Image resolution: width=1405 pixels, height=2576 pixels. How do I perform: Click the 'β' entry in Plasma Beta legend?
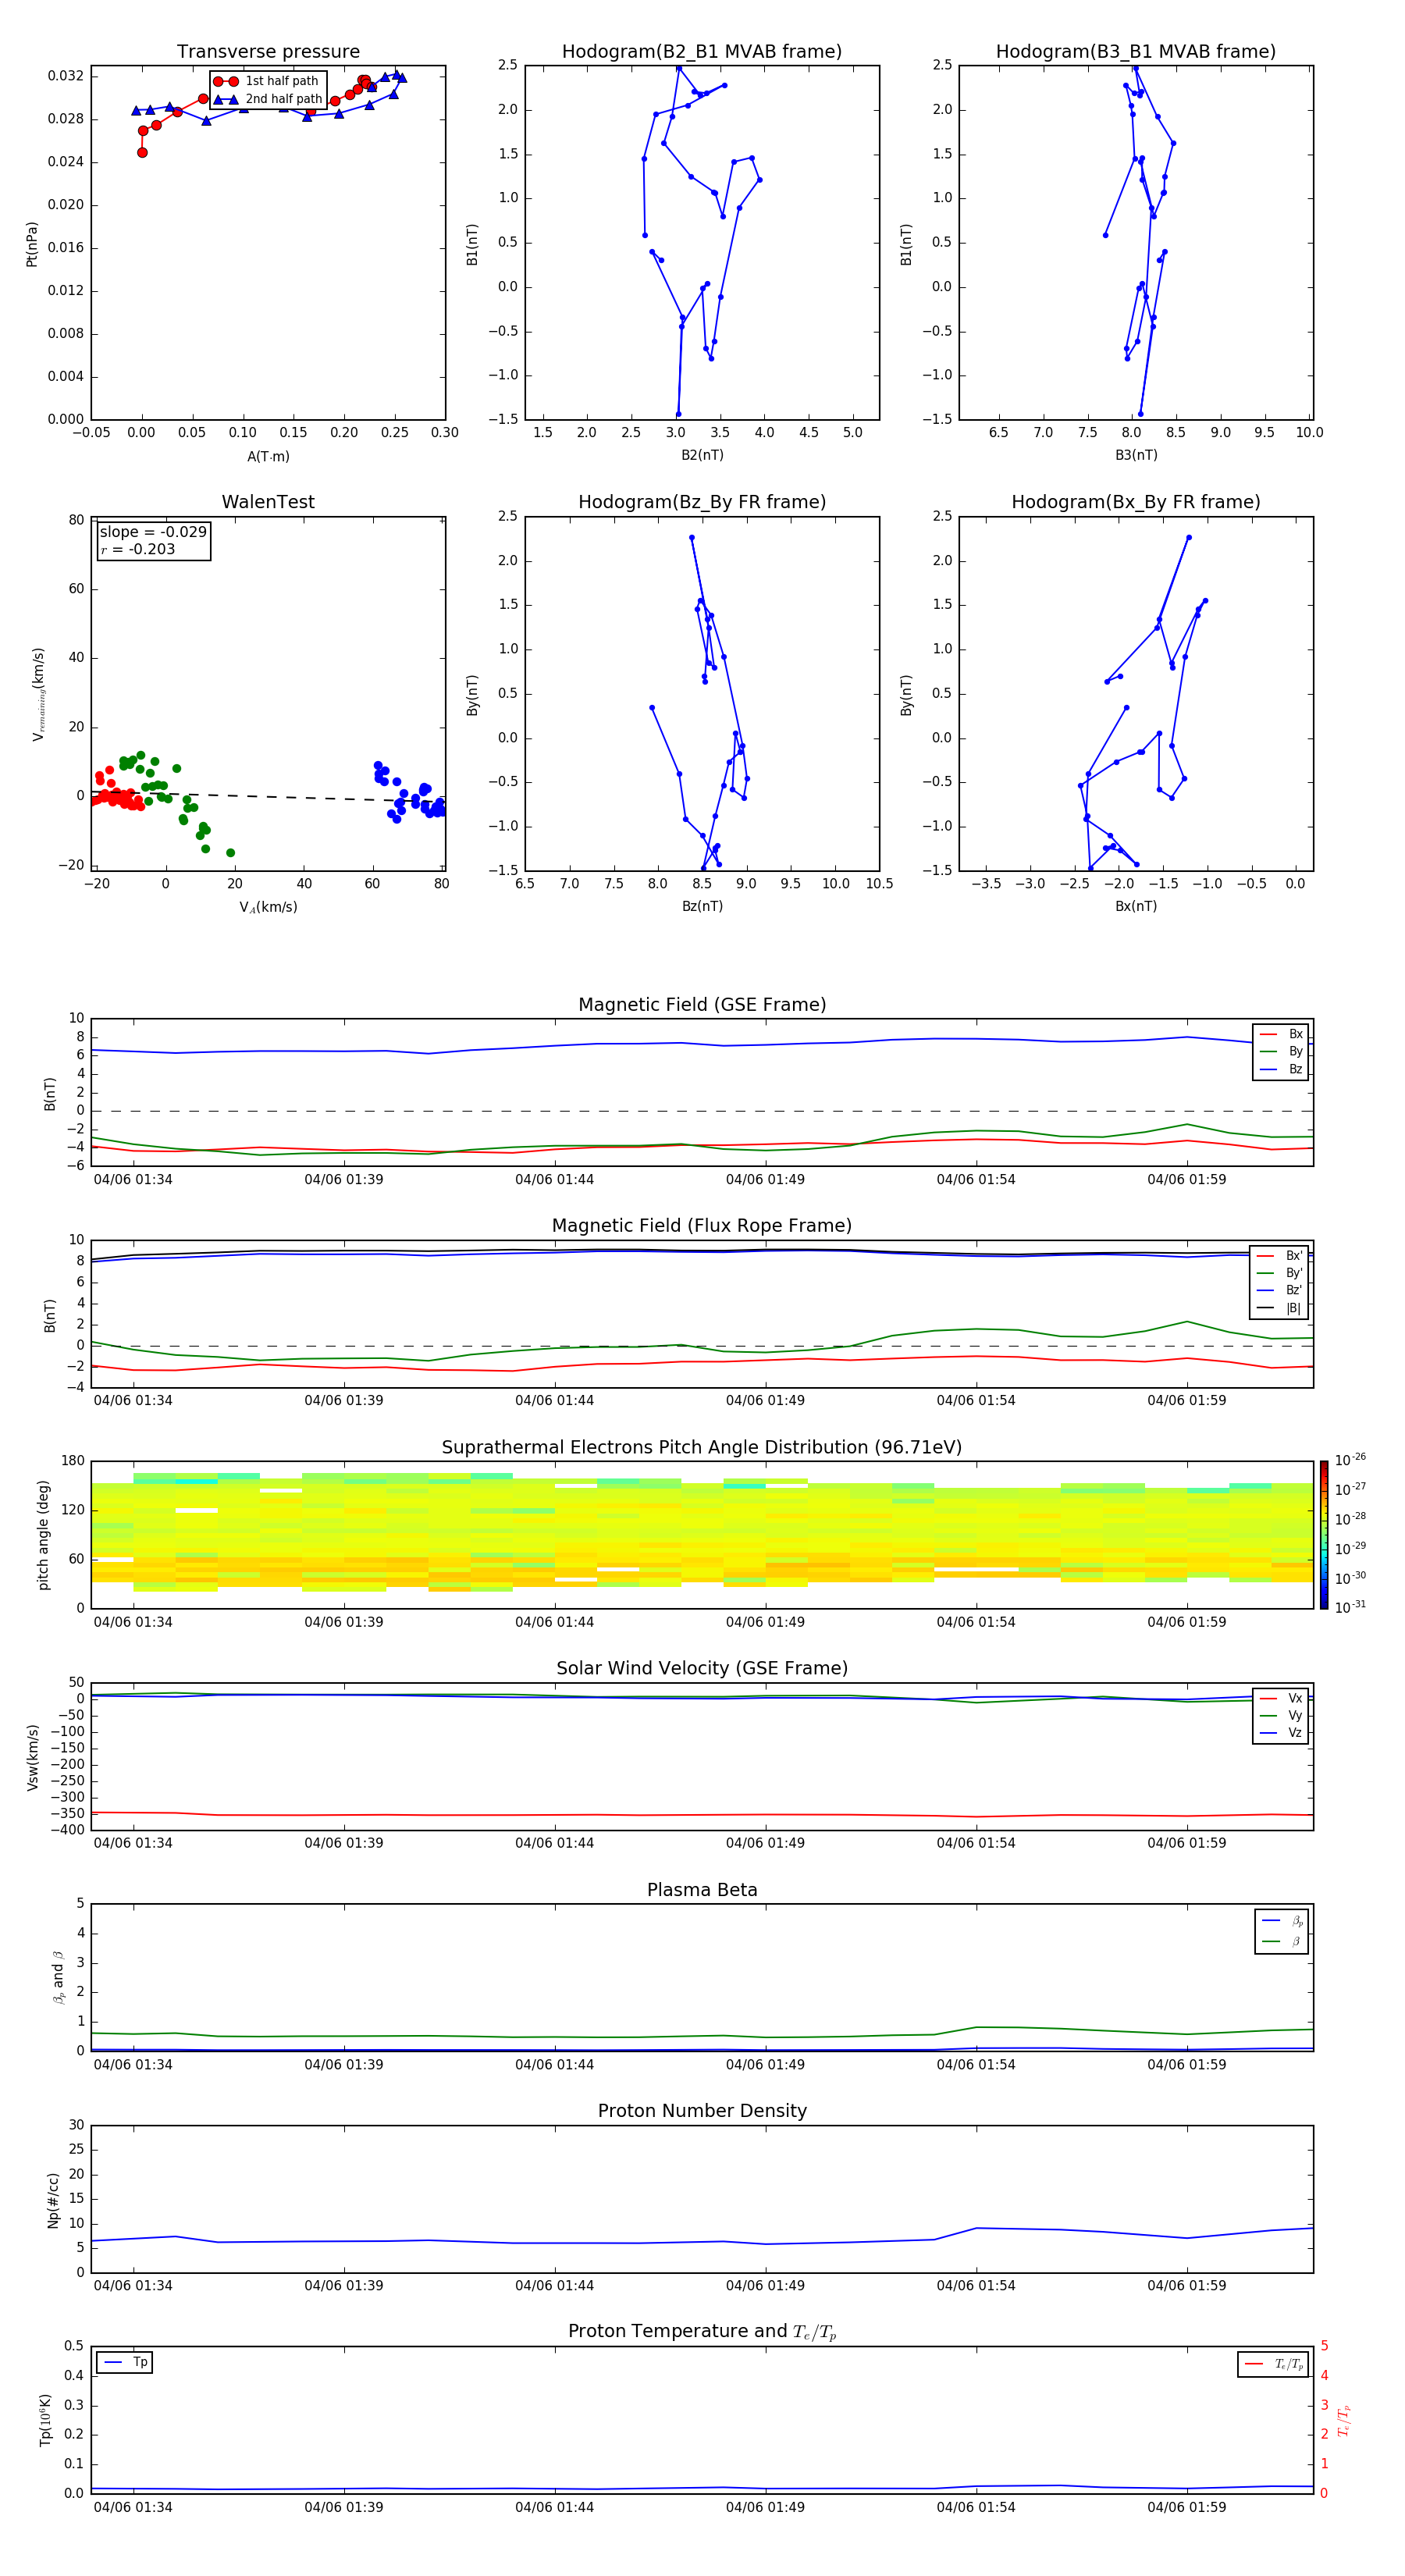point(1282,1941)
